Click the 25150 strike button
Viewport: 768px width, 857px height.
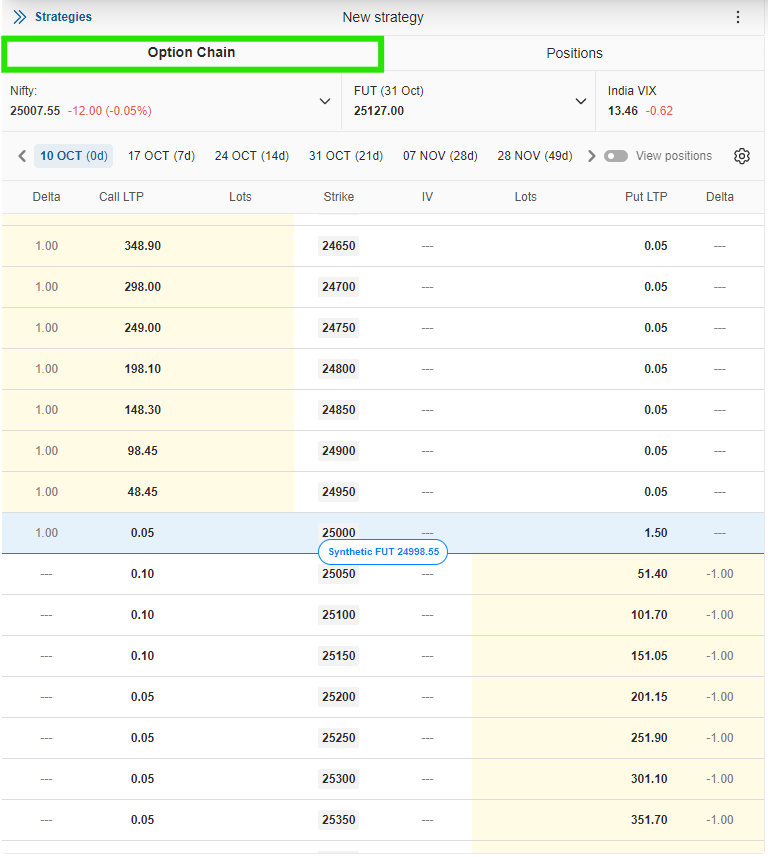pyautogui.click(x=338, y=656)
